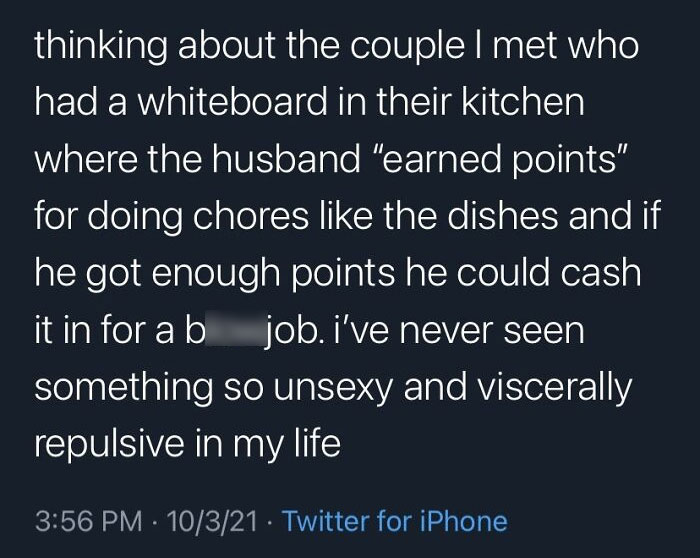Click the word enough
The height and width of the screenshot is (558, 700).
click(216, 273)
